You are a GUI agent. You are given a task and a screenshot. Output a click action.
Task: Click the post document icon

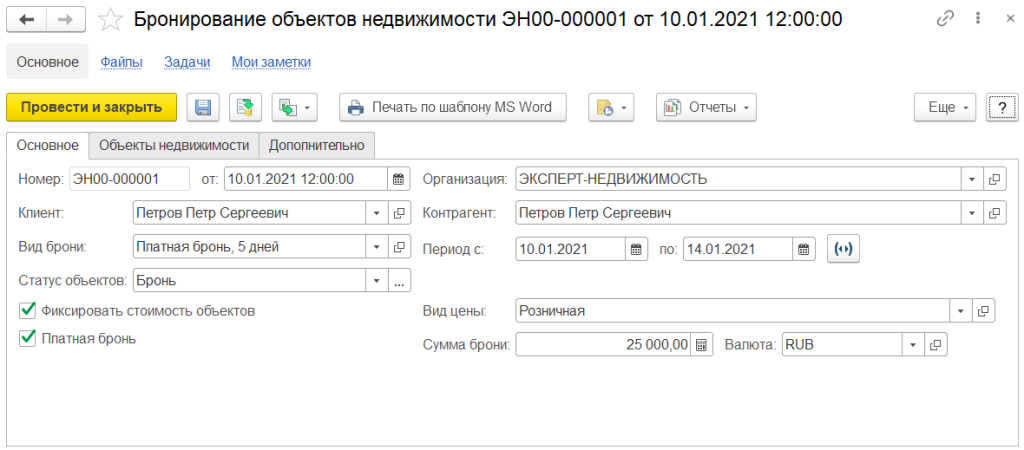(244, 107)
